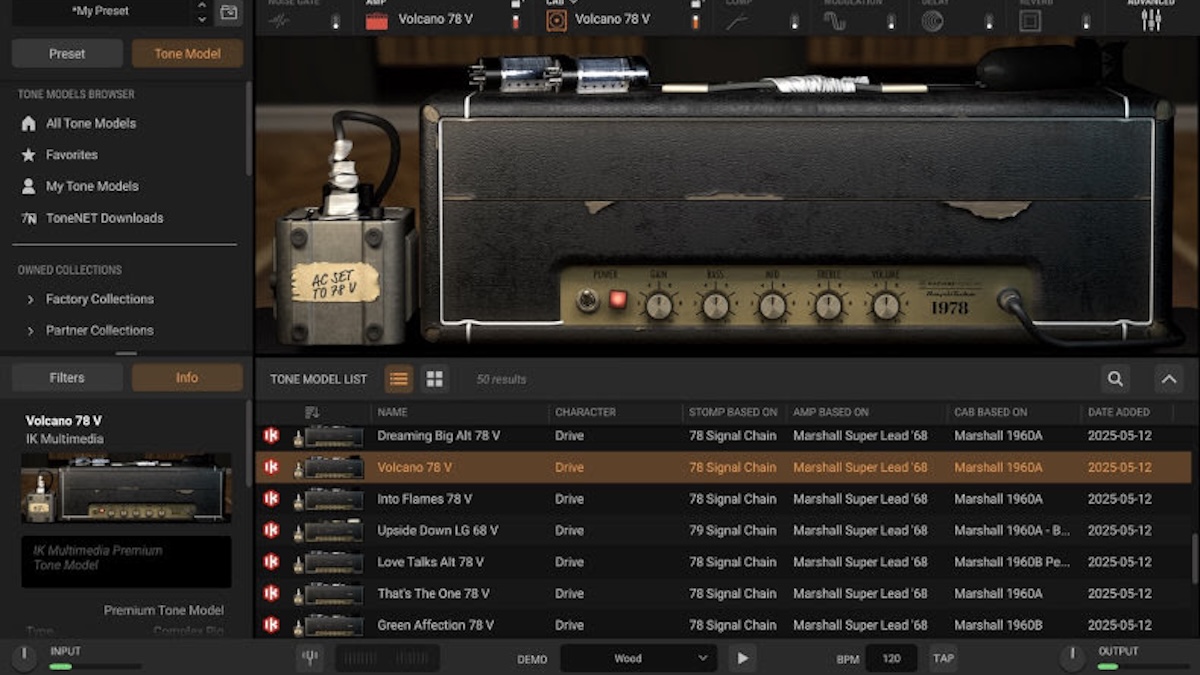
Task: Open the Info tab
Action: [x=187, y=378]
